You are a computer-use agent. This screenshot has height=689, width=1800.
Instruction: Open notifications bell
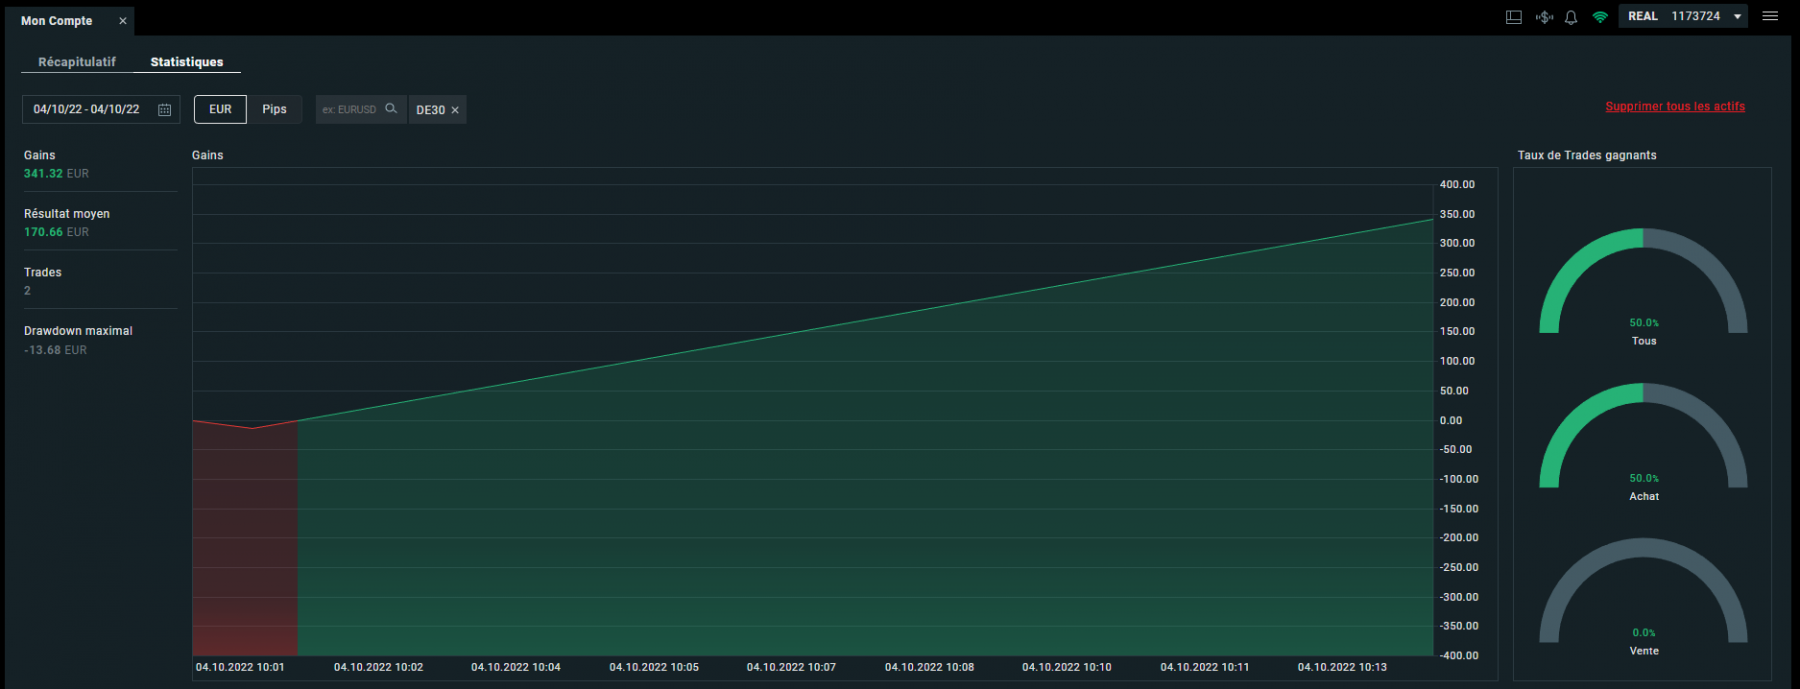[x=1571, y=17]
